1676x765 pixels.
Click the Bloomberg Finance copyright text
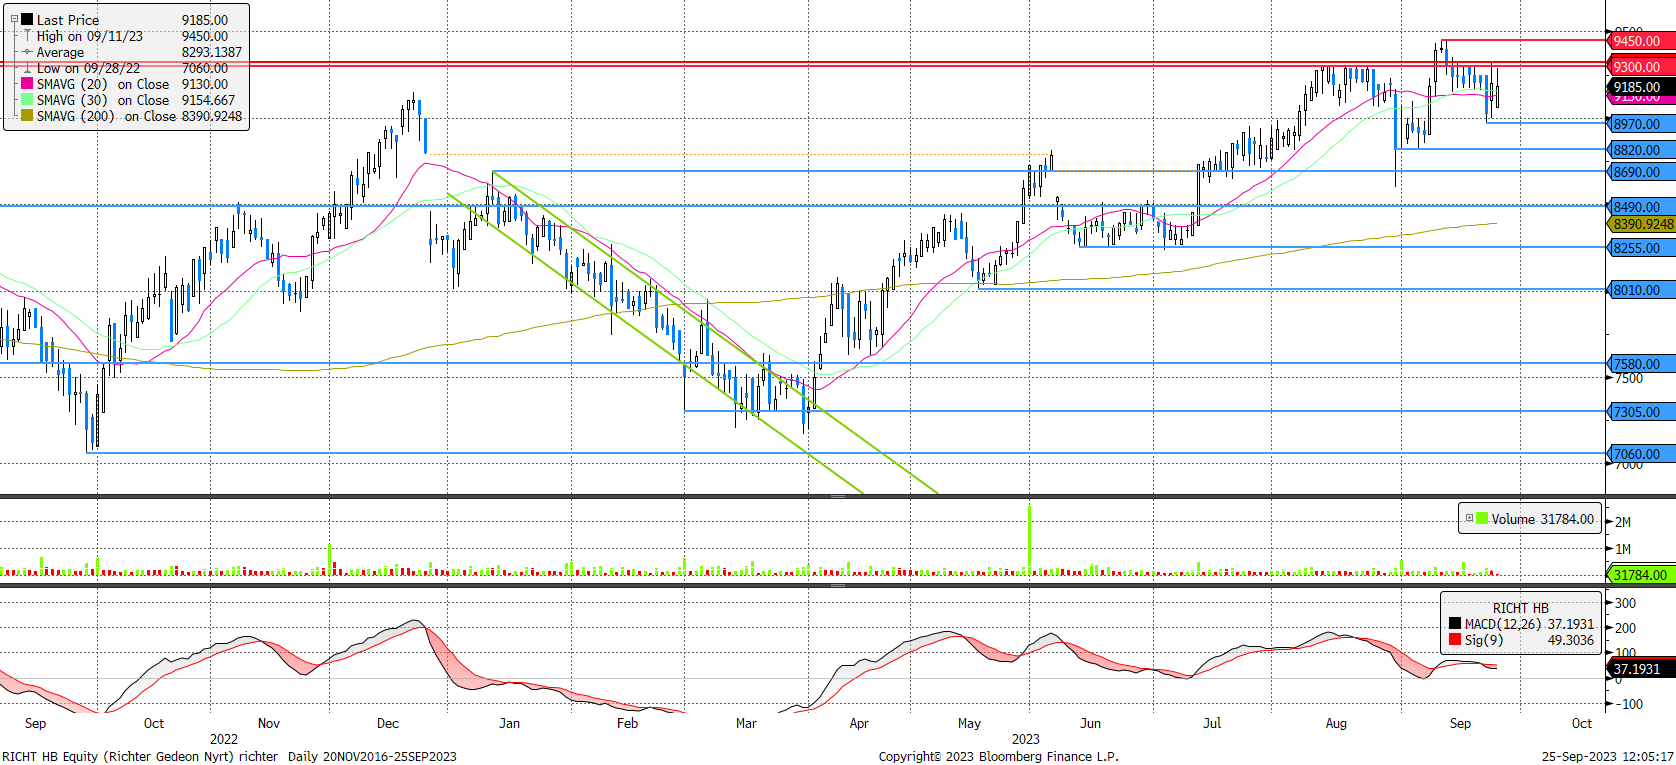(998, 756)
